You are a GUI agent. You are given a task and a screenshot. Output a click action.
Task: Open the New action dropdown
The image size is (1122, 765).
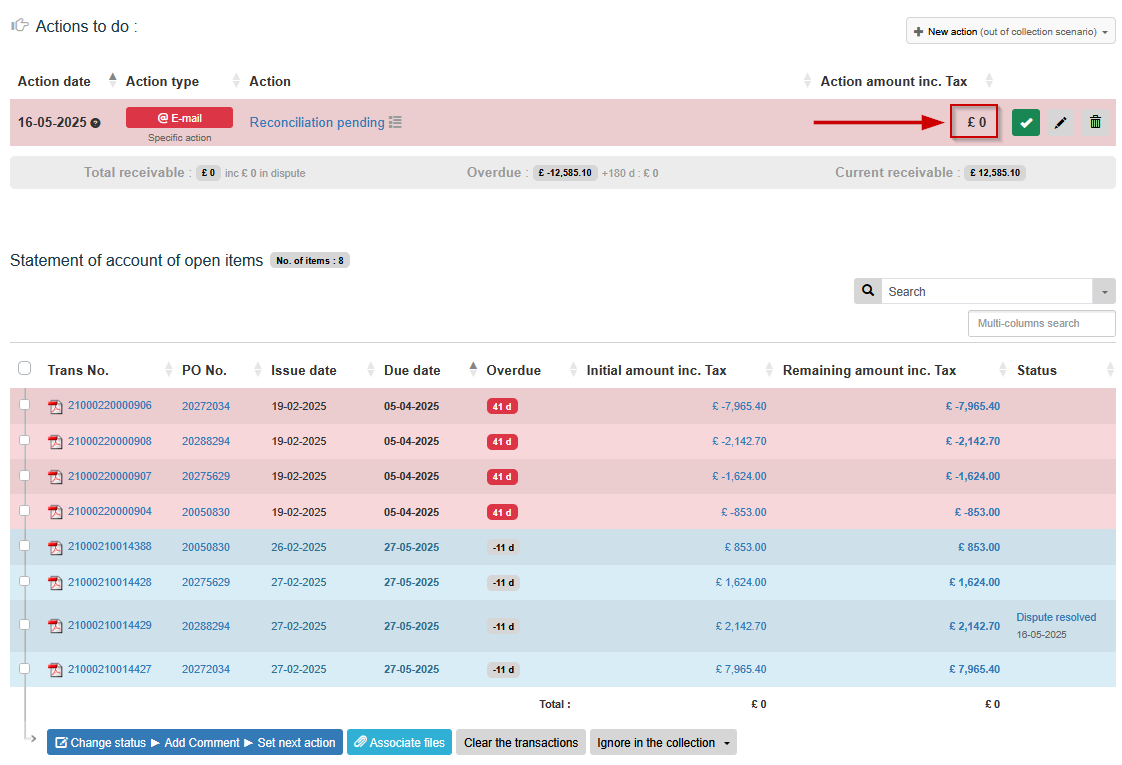pos(1010,32)
